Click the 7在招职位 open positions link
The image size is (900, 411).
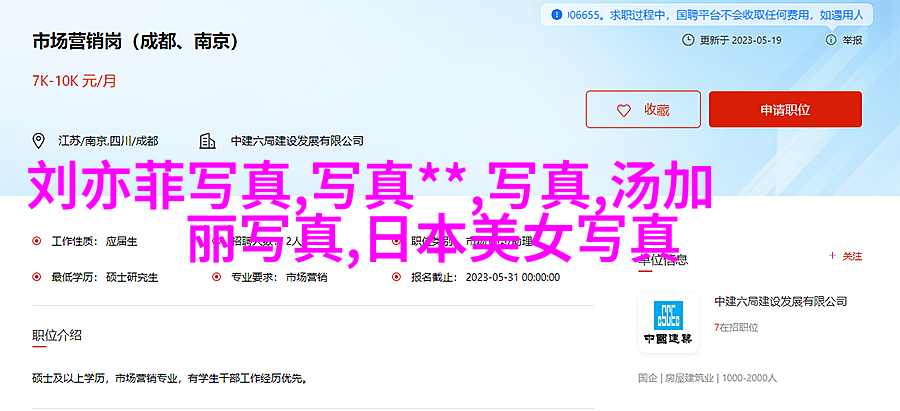pos(736,327)
